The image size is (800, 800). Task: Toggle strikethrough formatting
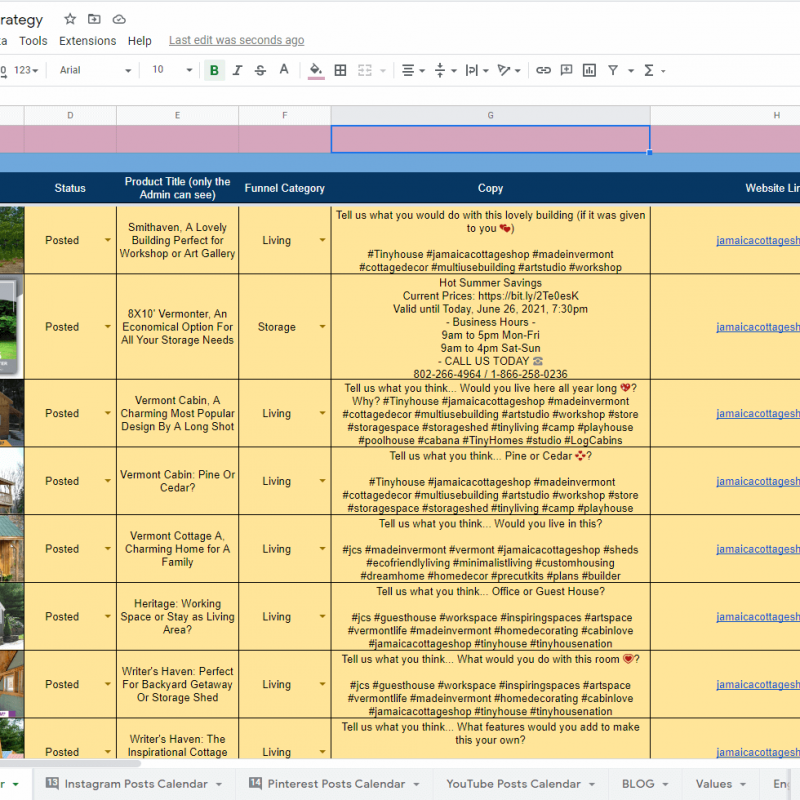[x=260, y=70]
